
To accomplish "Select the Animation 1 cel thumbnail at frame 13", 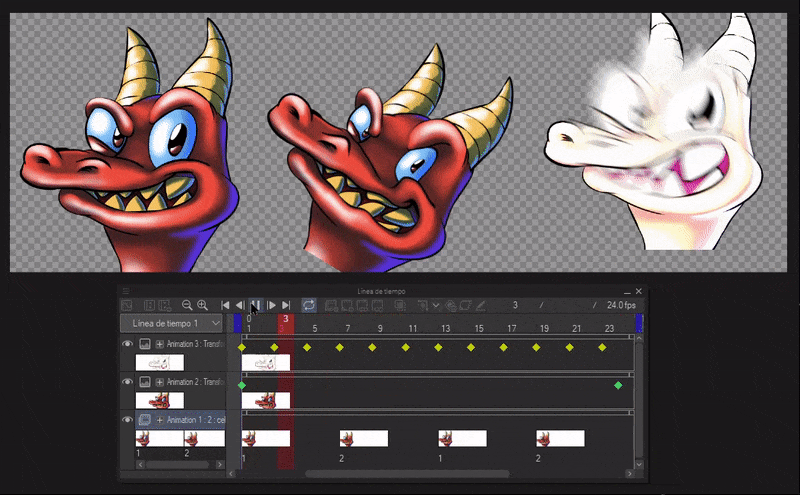I will [x=462, y=438].
